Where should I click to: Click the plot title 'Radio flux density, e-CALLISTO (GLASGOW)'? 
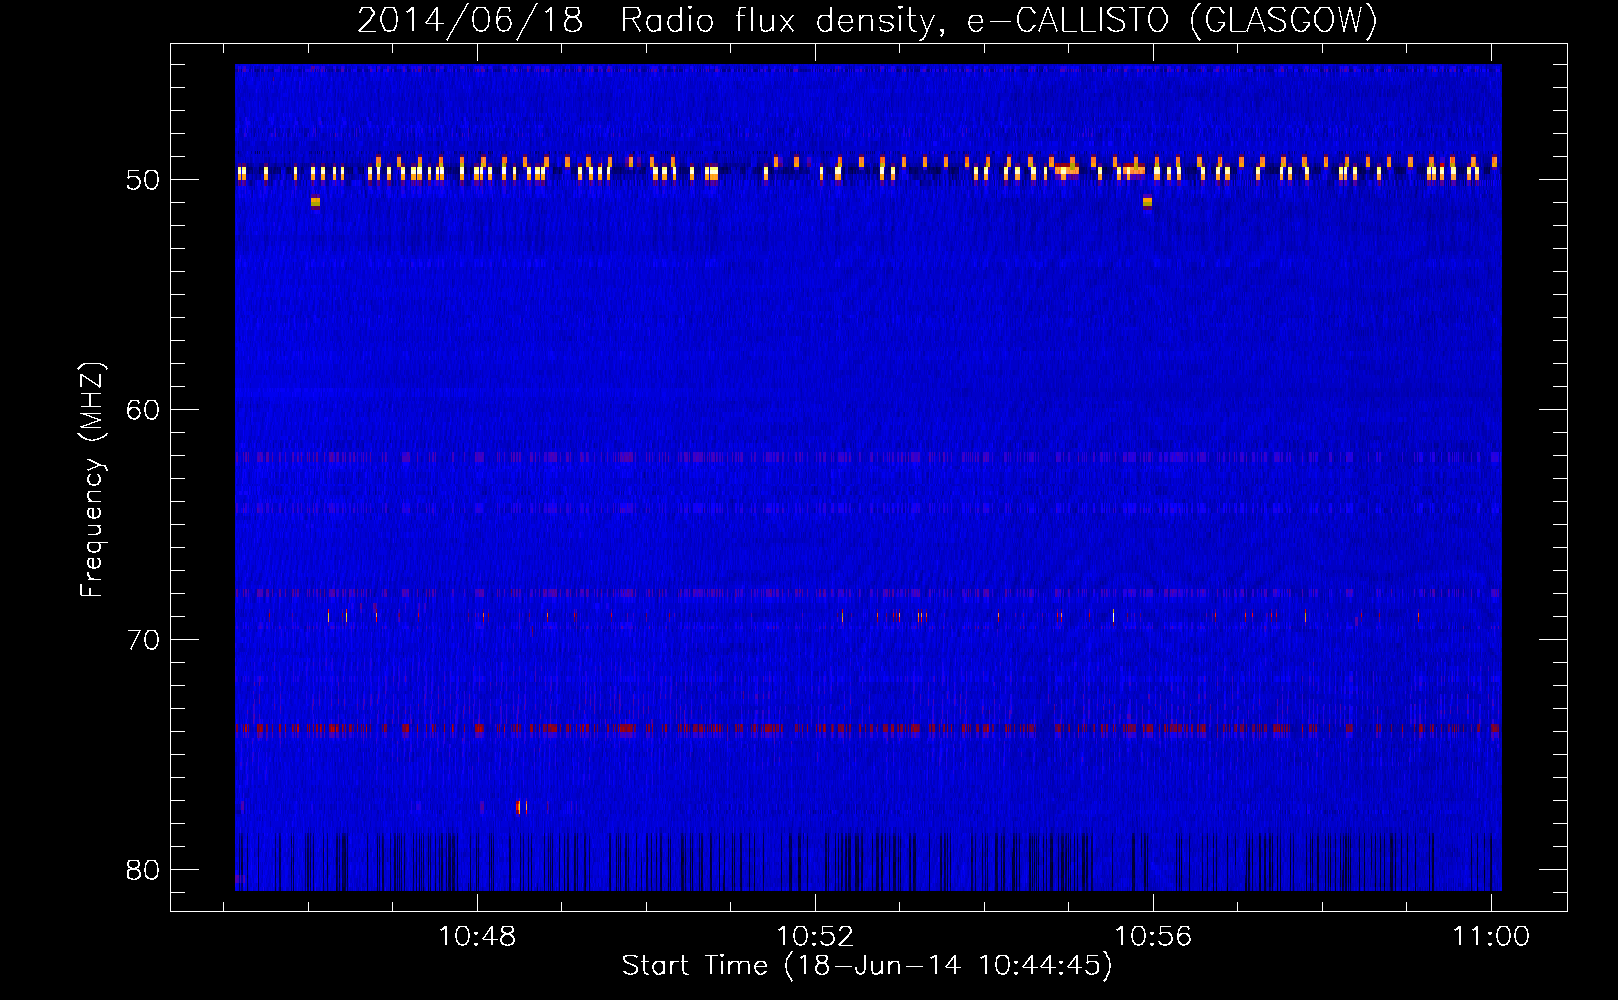pyautogui.click(x=998, y=21)
